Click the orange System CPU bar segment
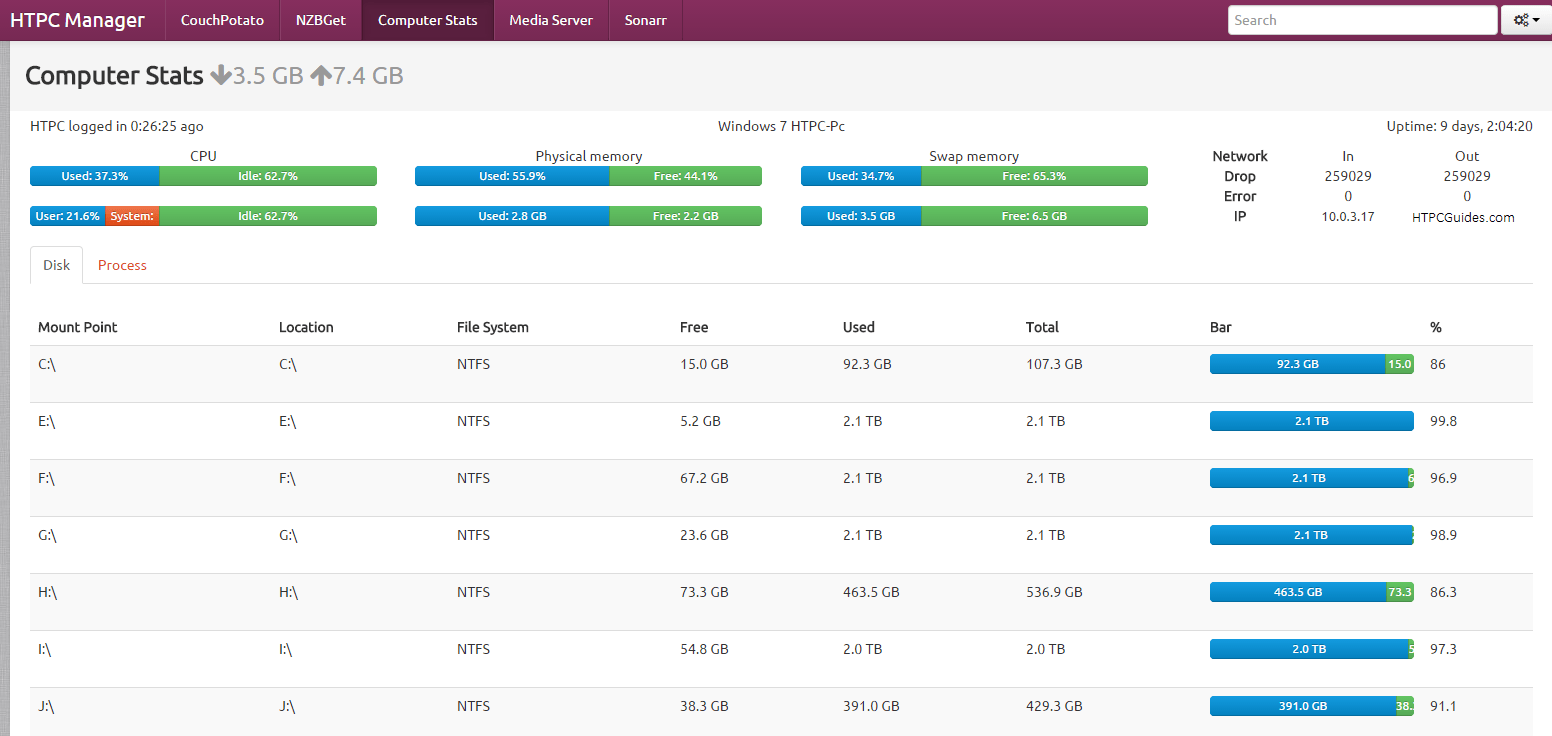This screenshot has width=1552, height=736. tap(132, 216)
